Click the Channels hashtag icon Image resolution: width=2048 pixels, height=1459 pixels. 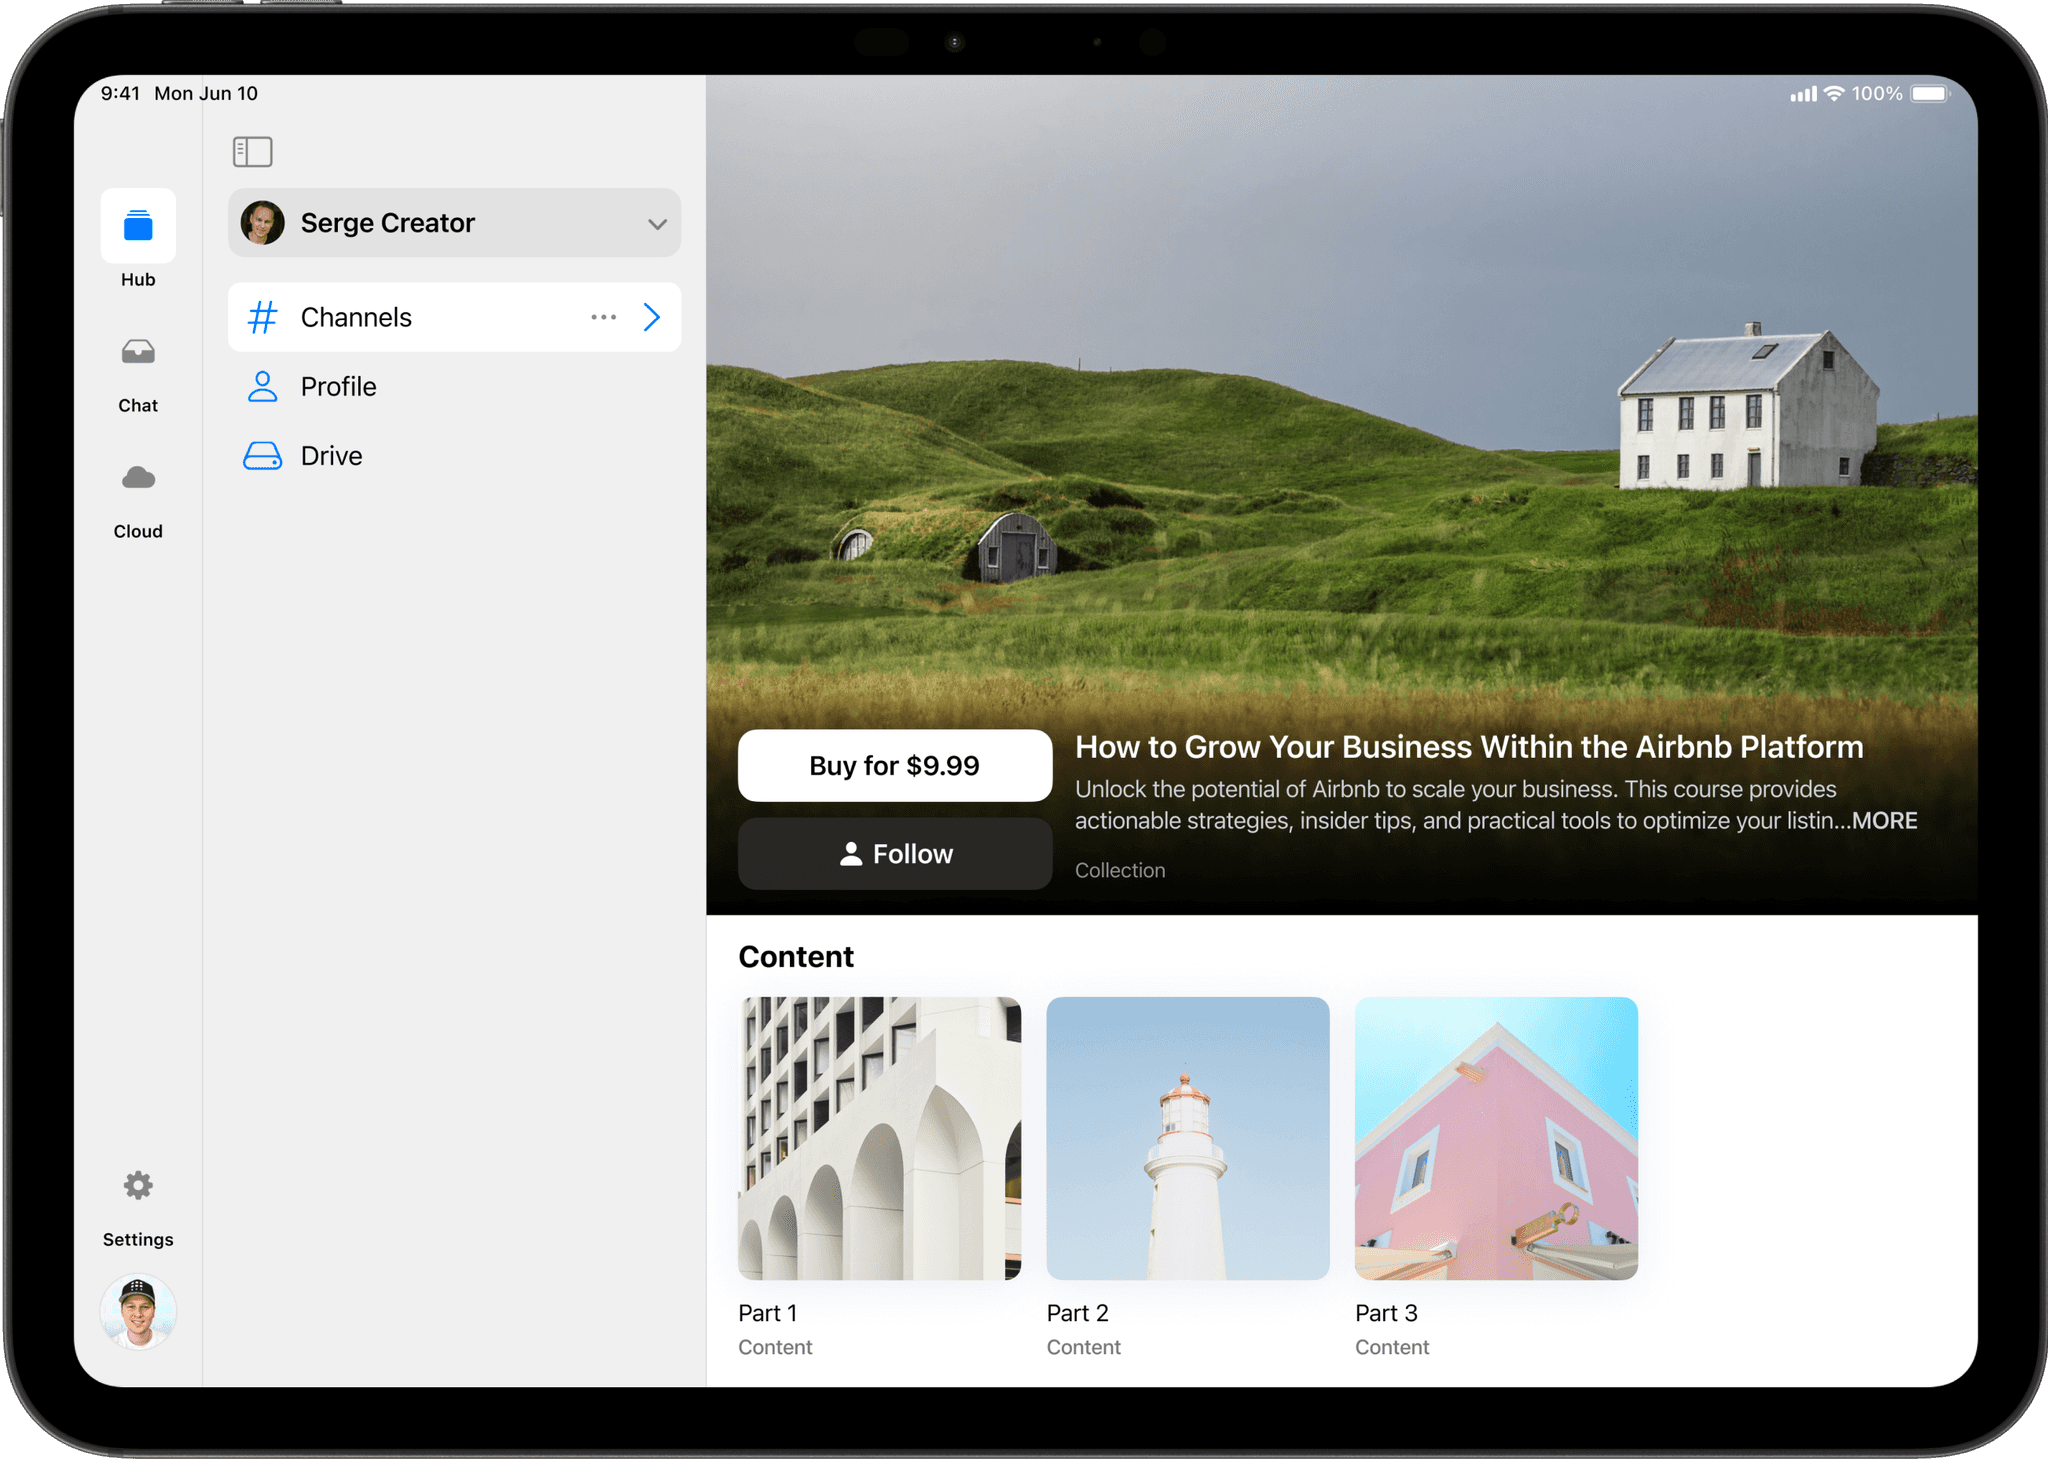coord(262,317)
